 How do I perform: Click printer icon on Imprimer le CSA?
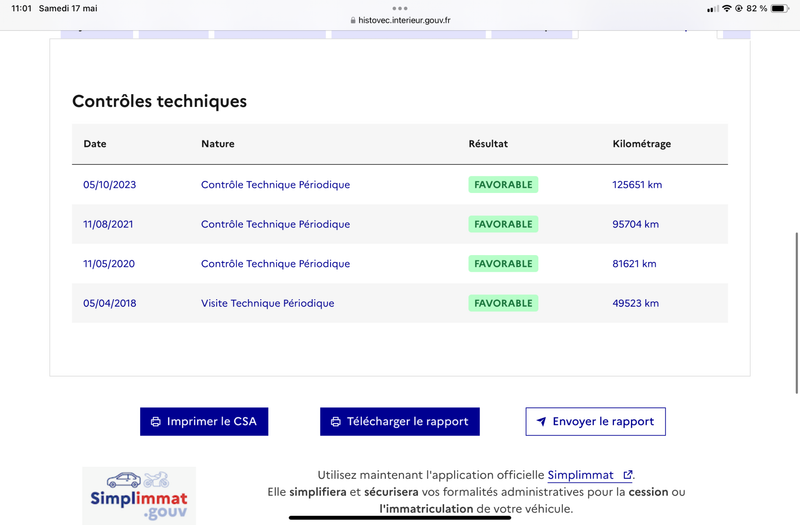[156, 422]
